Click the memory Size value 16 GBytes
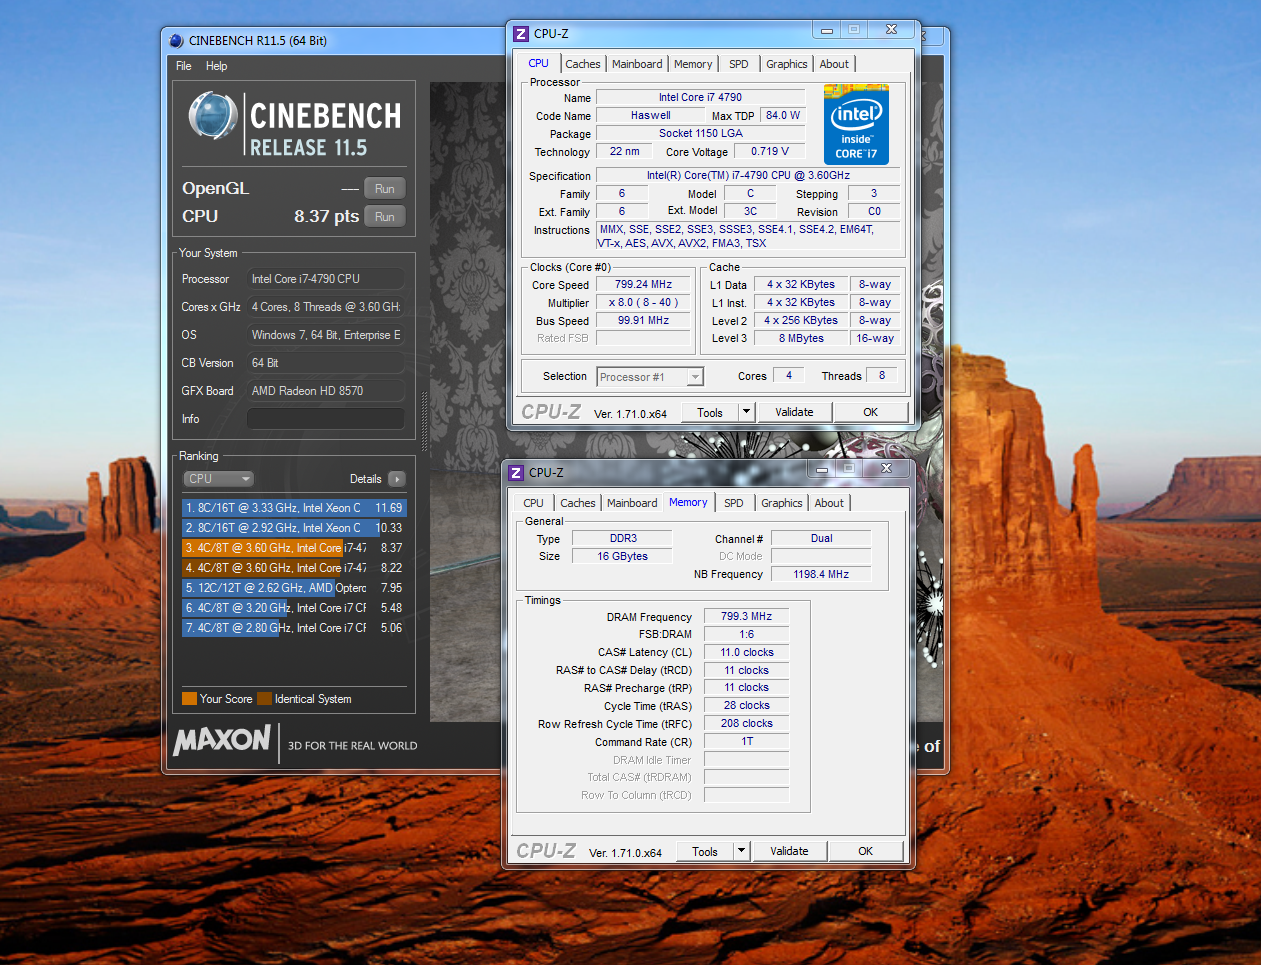 [622, 557]
